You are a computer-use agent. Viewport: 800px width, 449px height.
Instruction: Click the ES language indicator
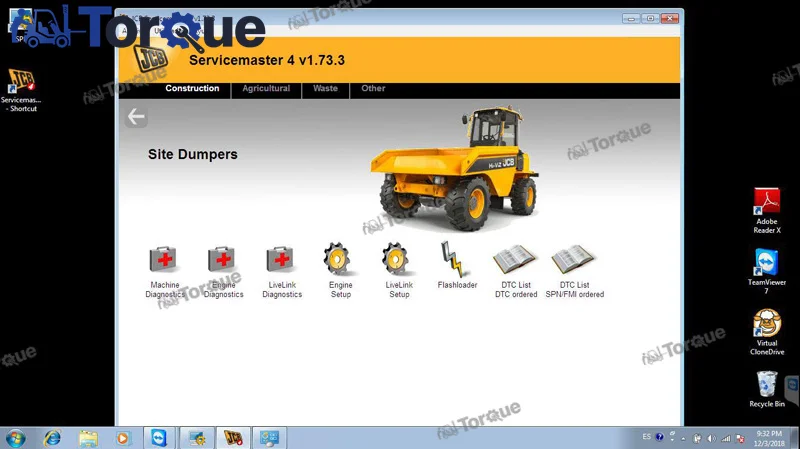pos(646,437)
